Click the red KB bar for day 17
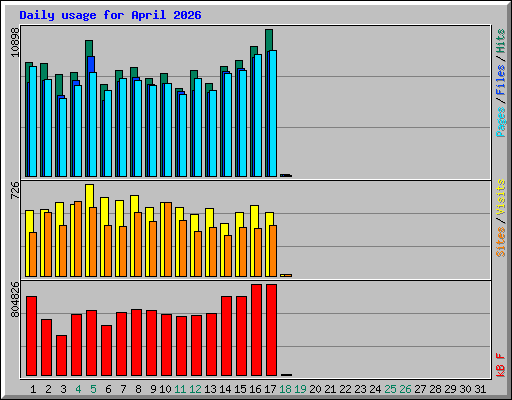The width and height of the screenshot is (512, 400). 271,330
